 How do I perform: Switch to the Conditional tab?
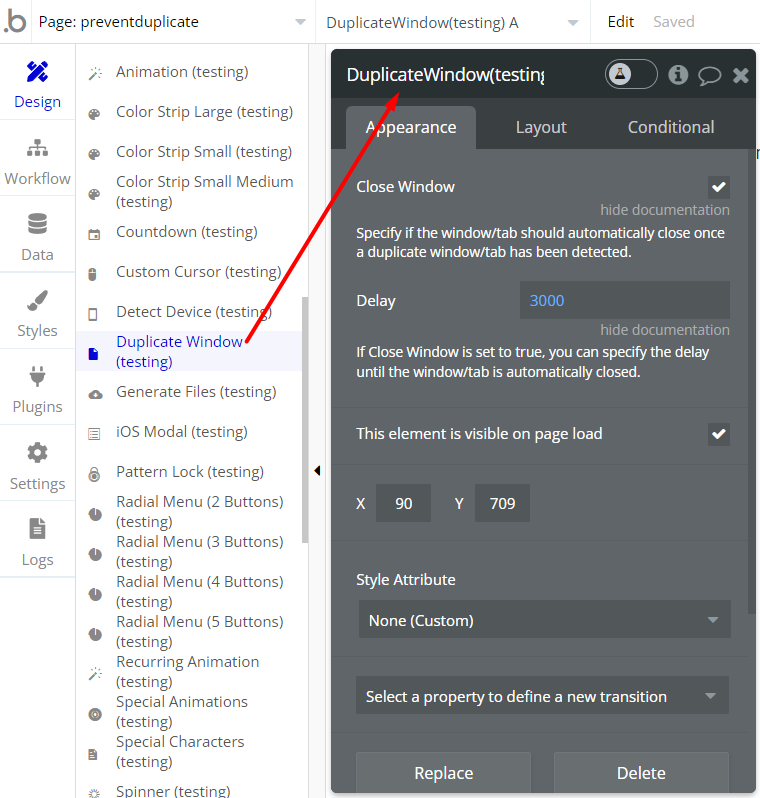[670, 127]
